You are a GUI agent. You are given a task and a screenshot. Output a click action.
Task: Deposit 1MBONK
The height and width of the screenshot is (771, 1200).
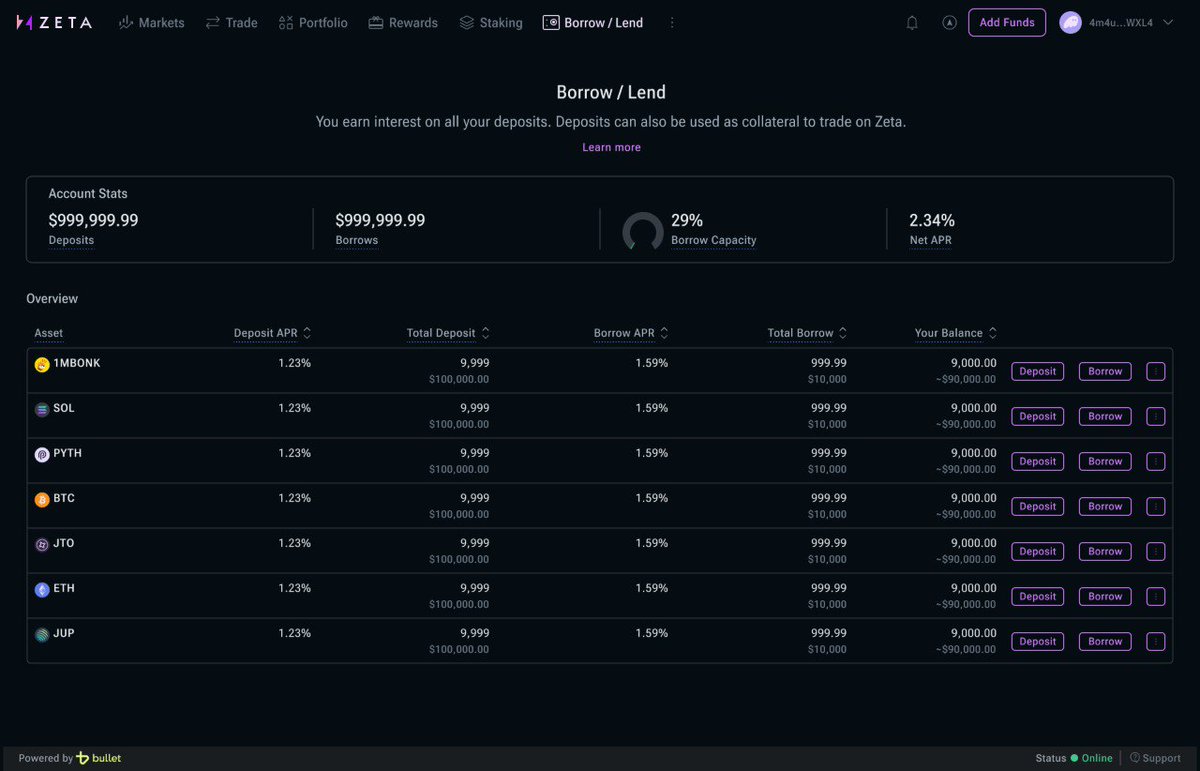pos(1037,371)
